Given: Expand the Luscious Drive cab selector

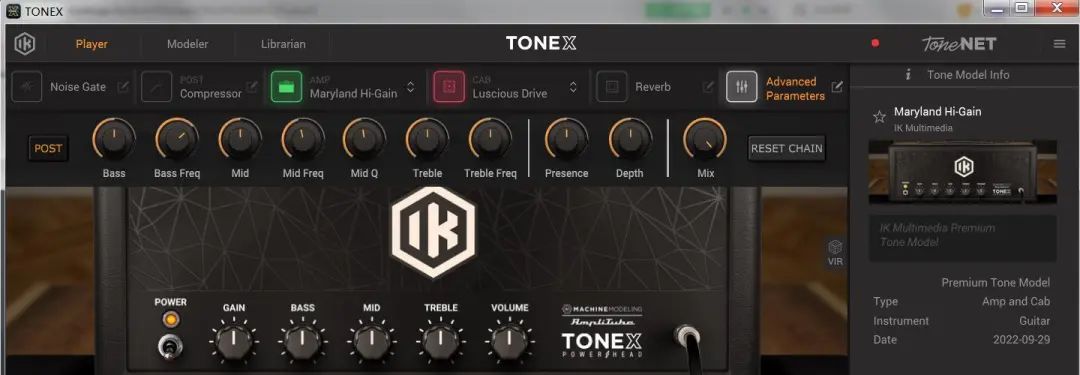Looking at the screenshot, I should point(573,87).
